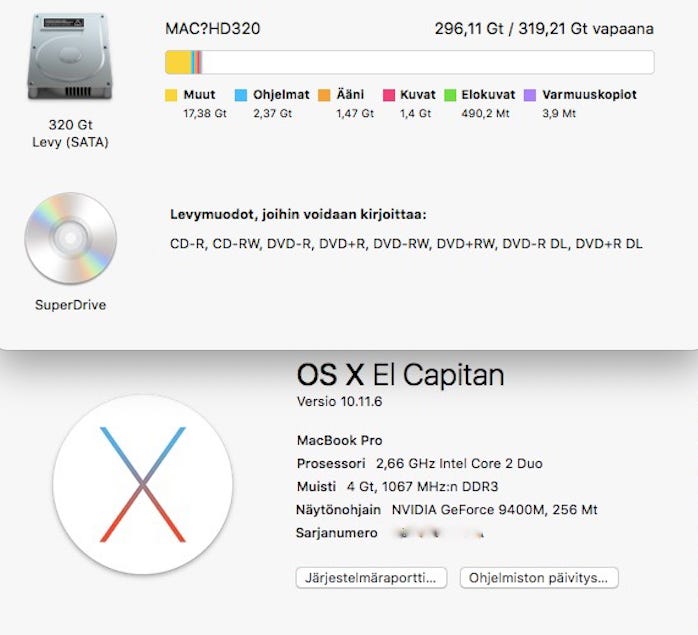Screen dimensions: 698x635
Task: Click the purple Varmuuskopiot legend swatch
Action: 530,95
